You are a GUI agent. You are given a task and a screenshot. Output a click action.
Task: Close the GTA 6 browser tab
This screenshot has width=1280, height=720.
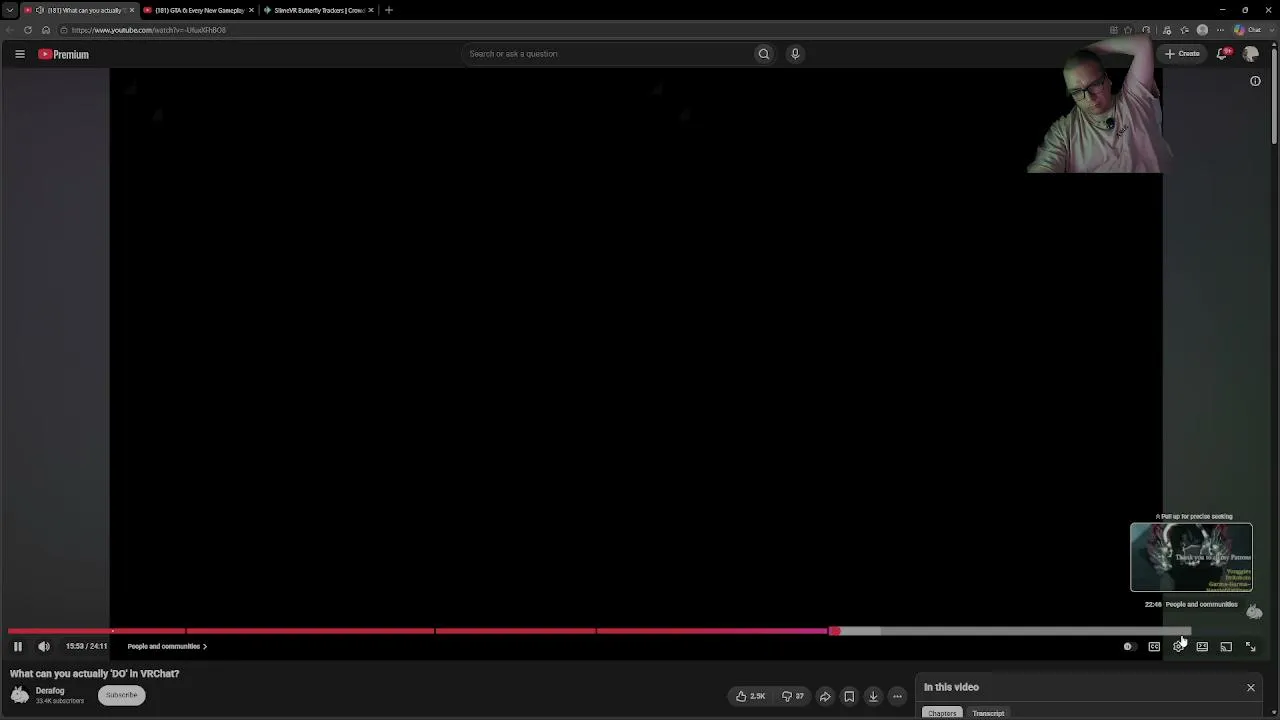pos(250,10)
